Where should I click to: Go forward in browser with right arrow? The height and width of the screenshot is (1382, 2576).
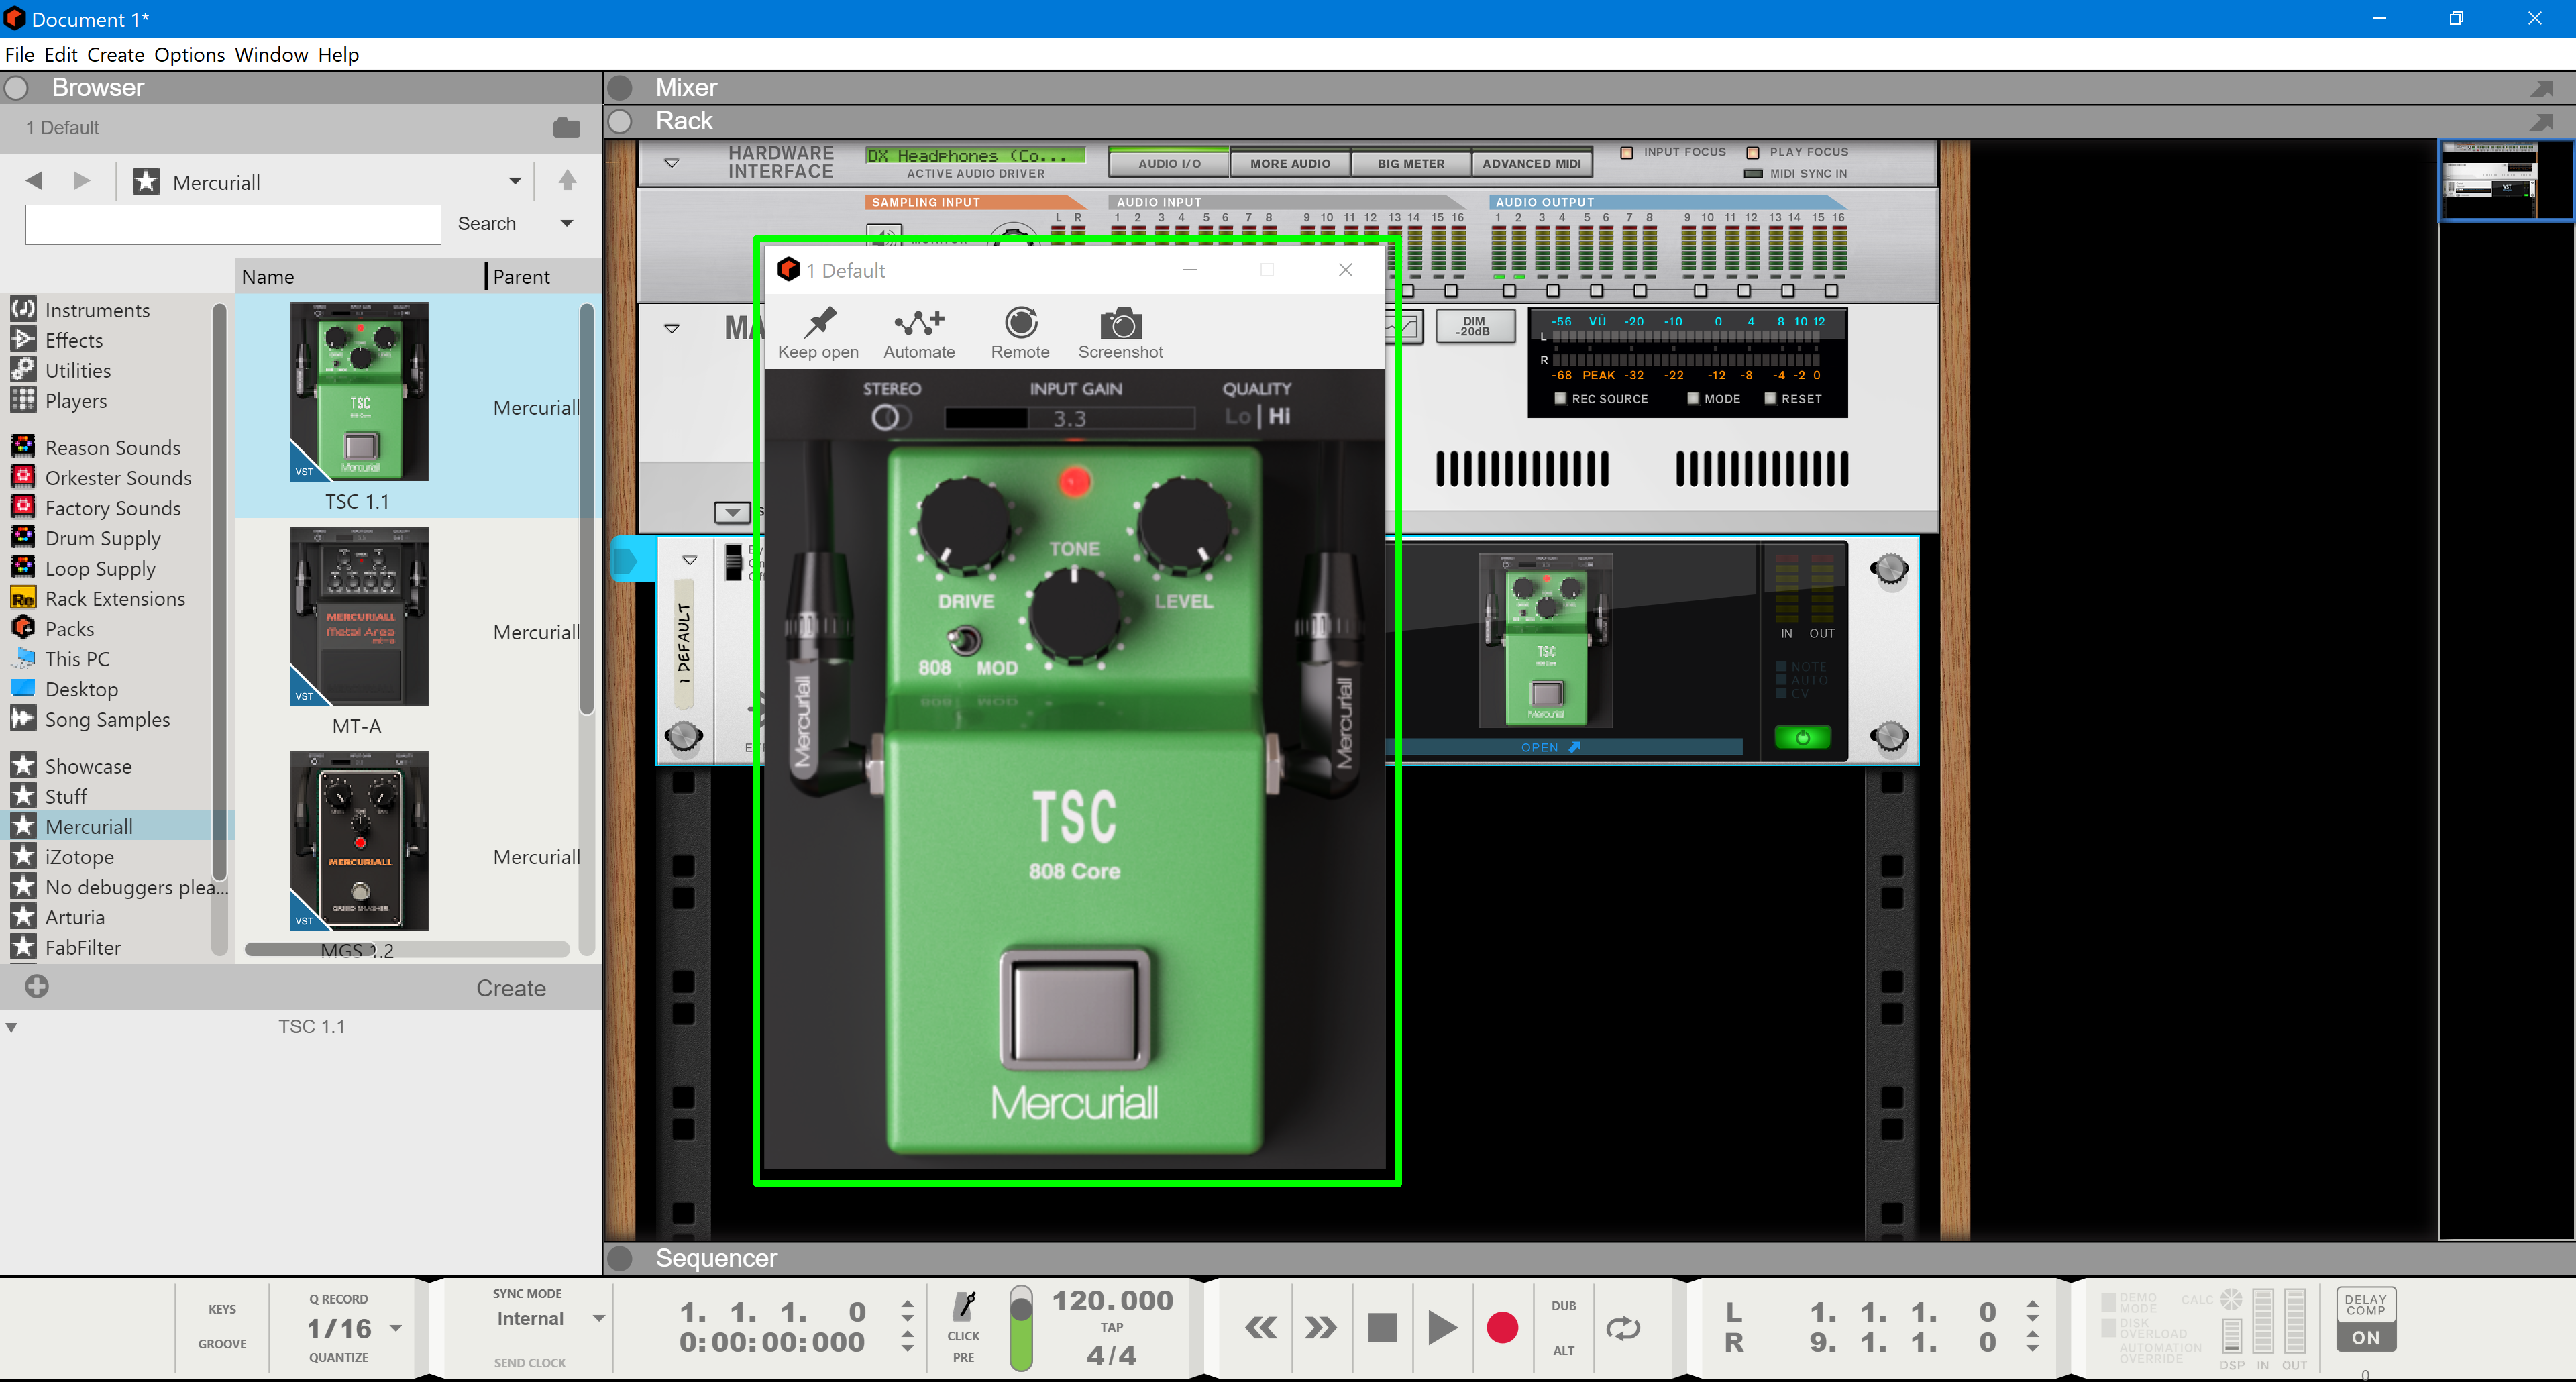82,181
